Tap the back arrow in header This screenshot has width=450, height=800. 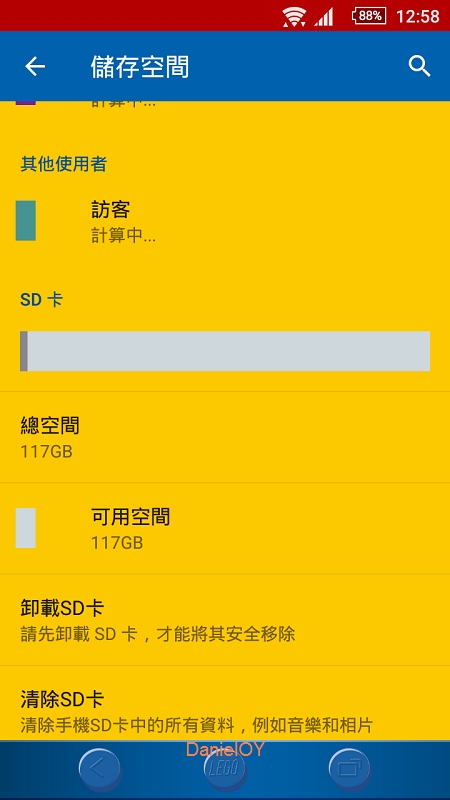[x=35, y=66]
